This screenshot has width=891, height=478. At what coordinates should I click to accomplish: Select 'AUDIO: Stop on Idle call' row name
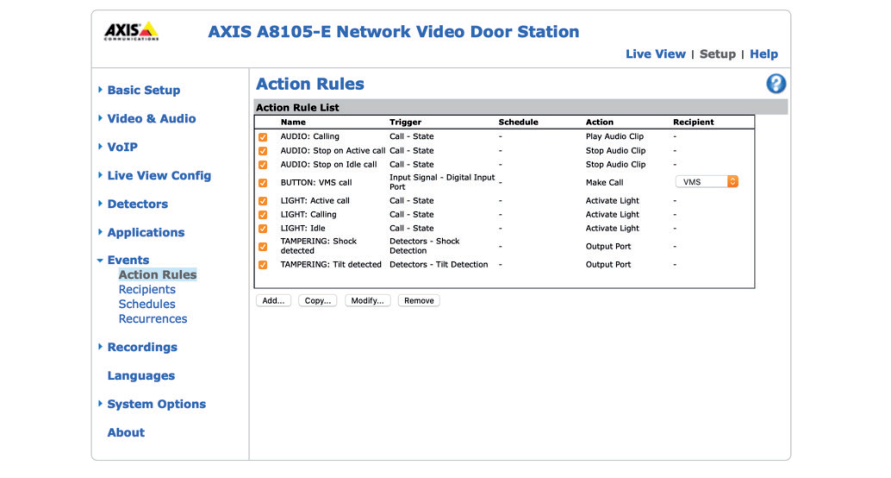pos(328,164)
